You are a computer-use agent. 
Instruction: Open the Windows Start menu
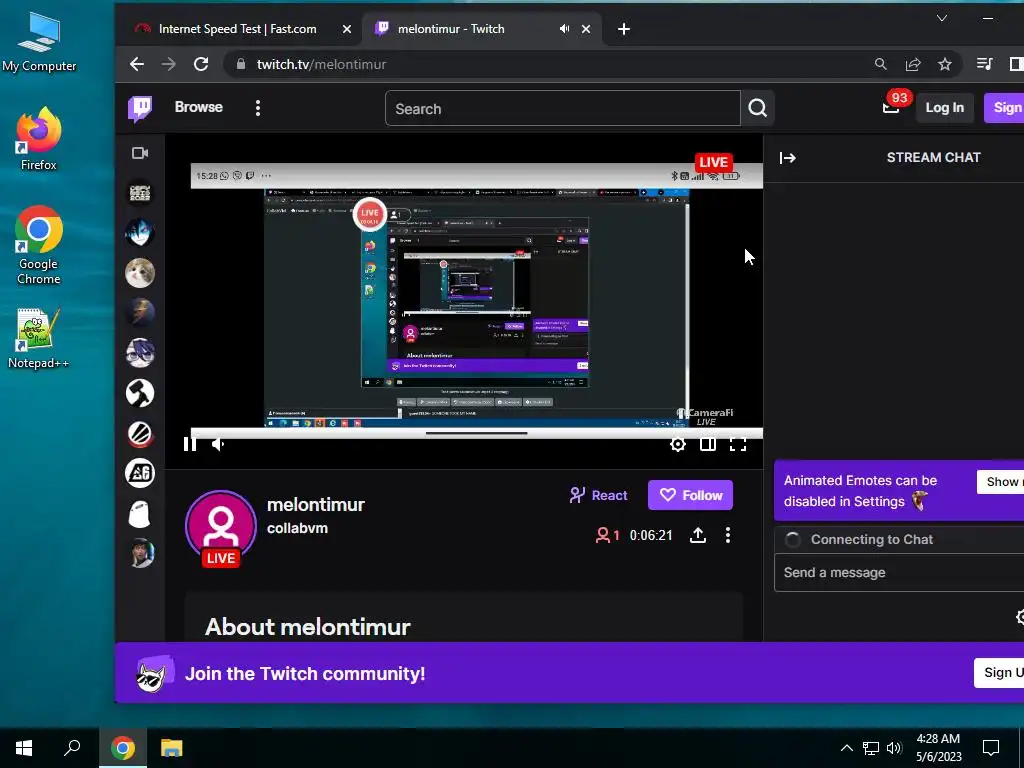tap(24, 748)
